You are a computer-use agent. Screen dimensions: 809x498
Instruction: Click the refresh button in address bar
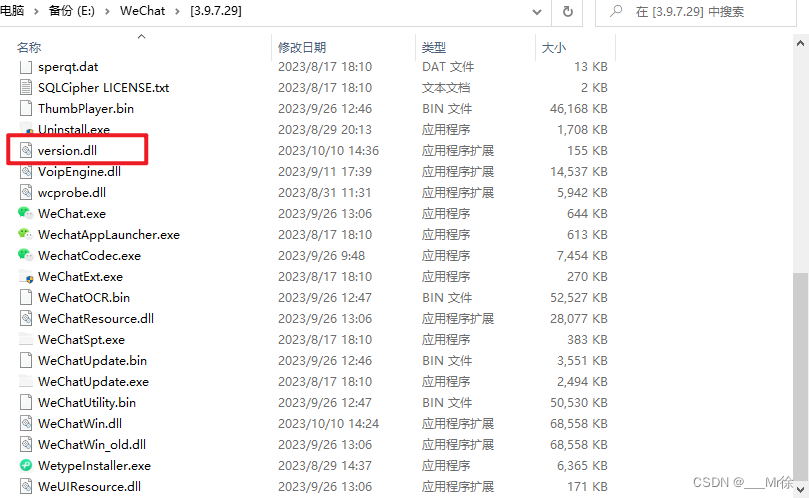tap(568, 11)
